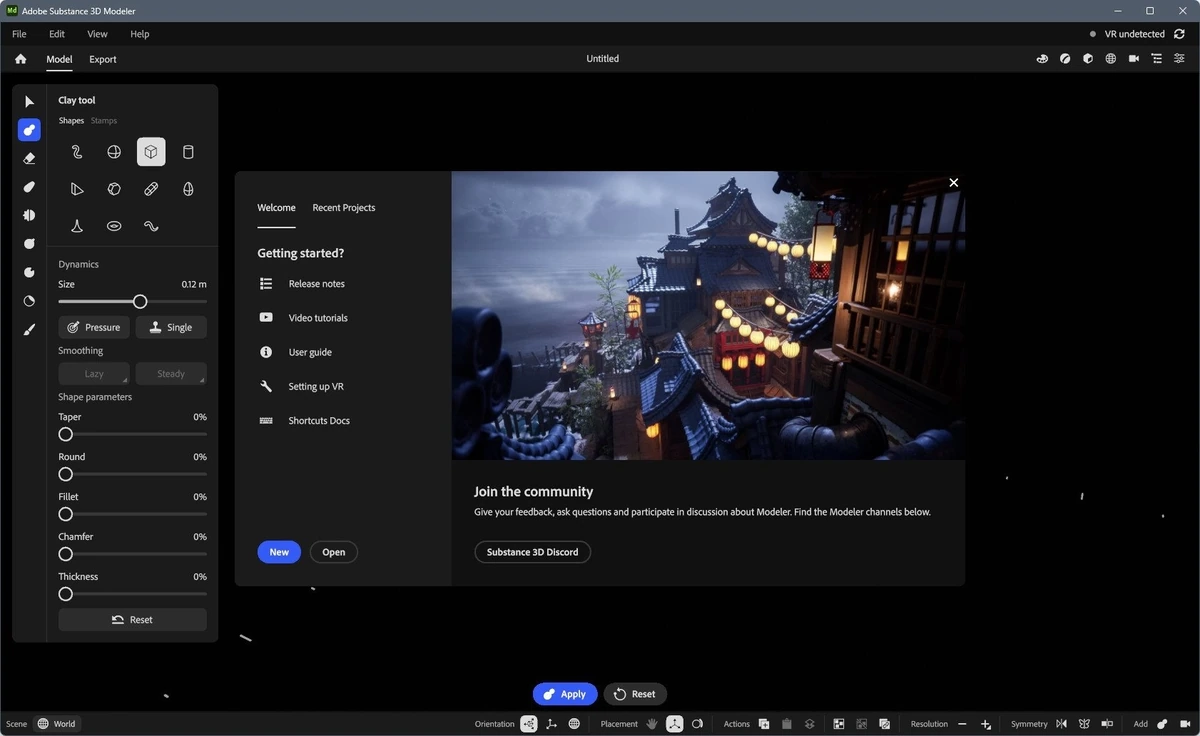Click the Size slider handle
Image resolution: width=1200 pixels, height=736 pixels.
point(140,301)
